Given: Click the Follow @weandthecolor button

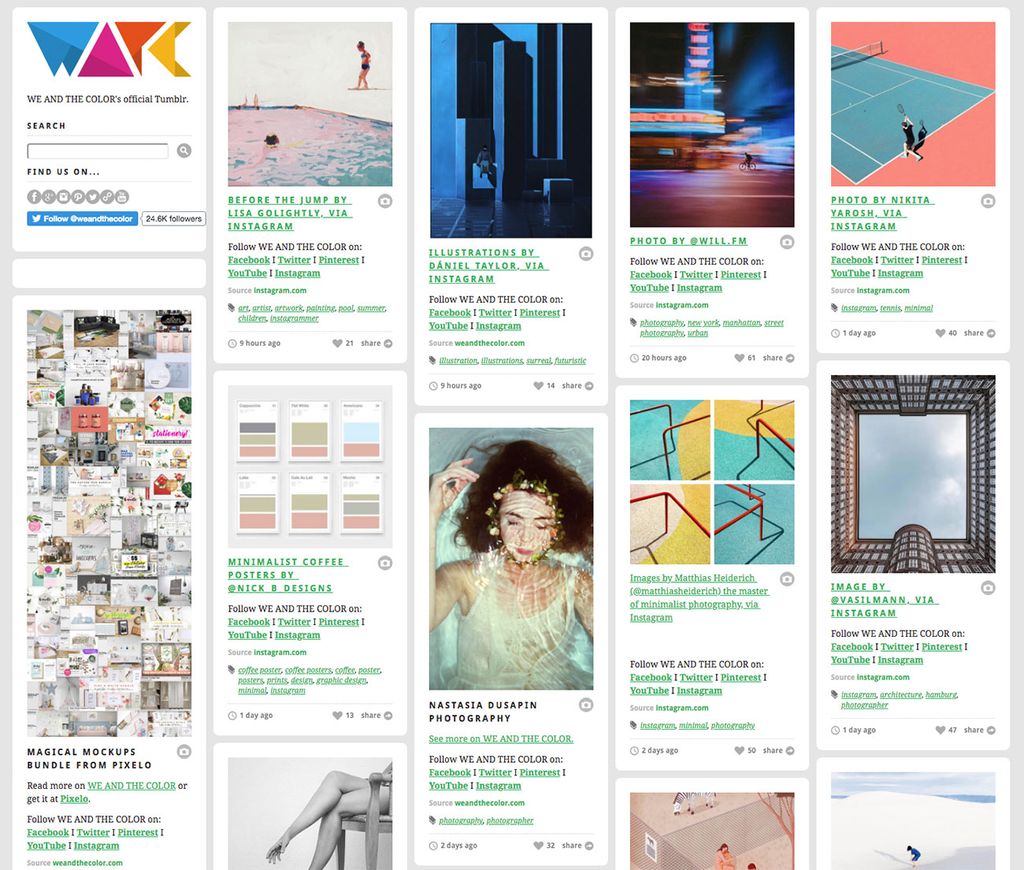Looking at the screenshot, I should point(81,218).
